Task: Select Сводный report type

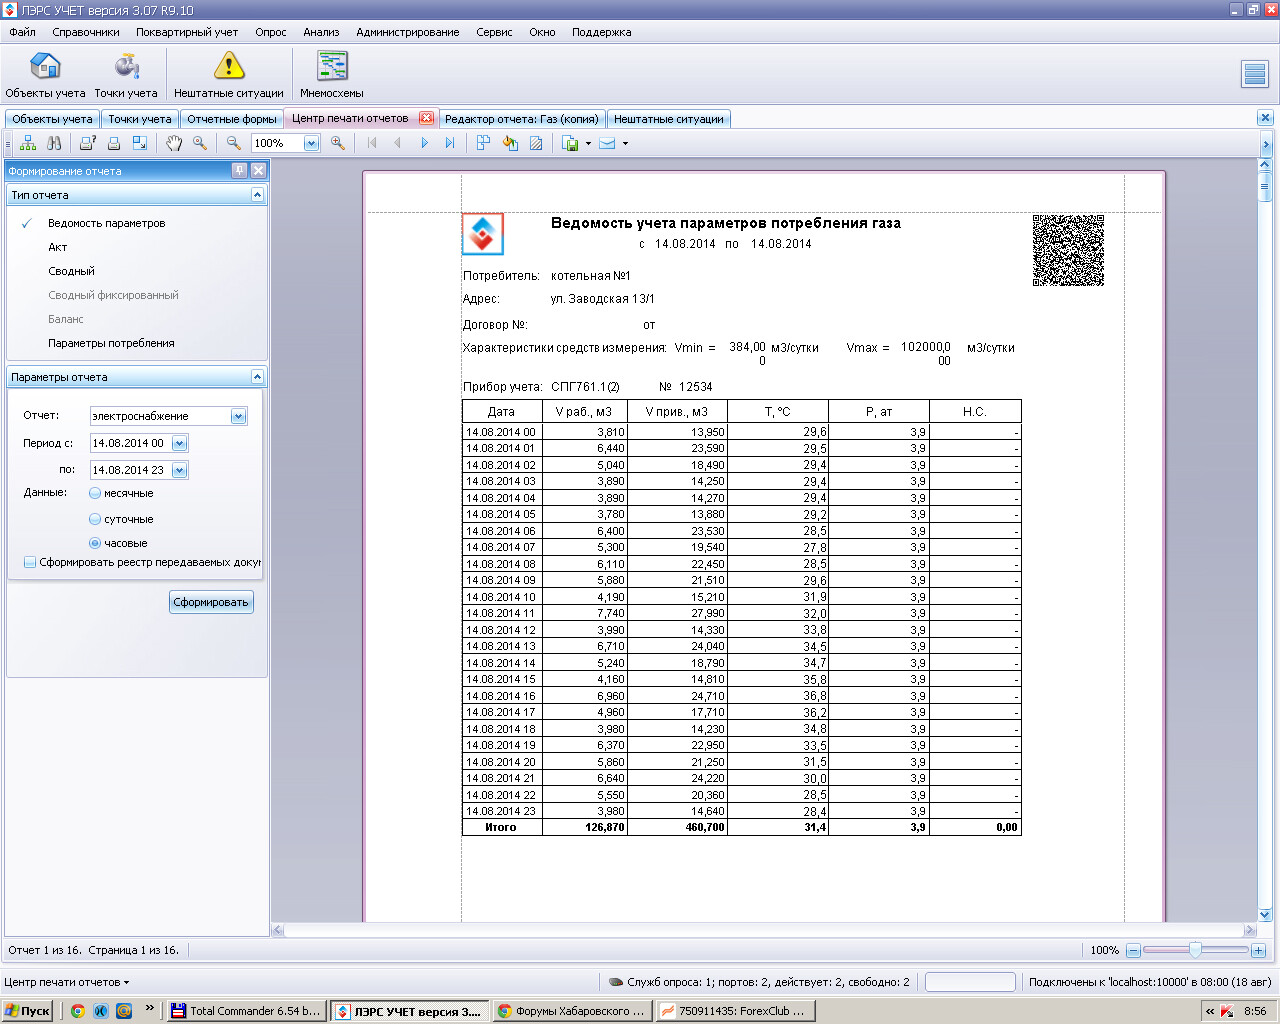Action: (72, 271)
